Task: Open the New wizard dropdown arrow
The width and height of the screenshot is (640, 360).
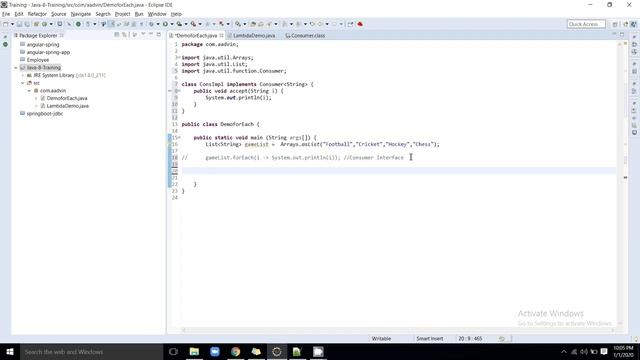Action: tap(12, 24)
